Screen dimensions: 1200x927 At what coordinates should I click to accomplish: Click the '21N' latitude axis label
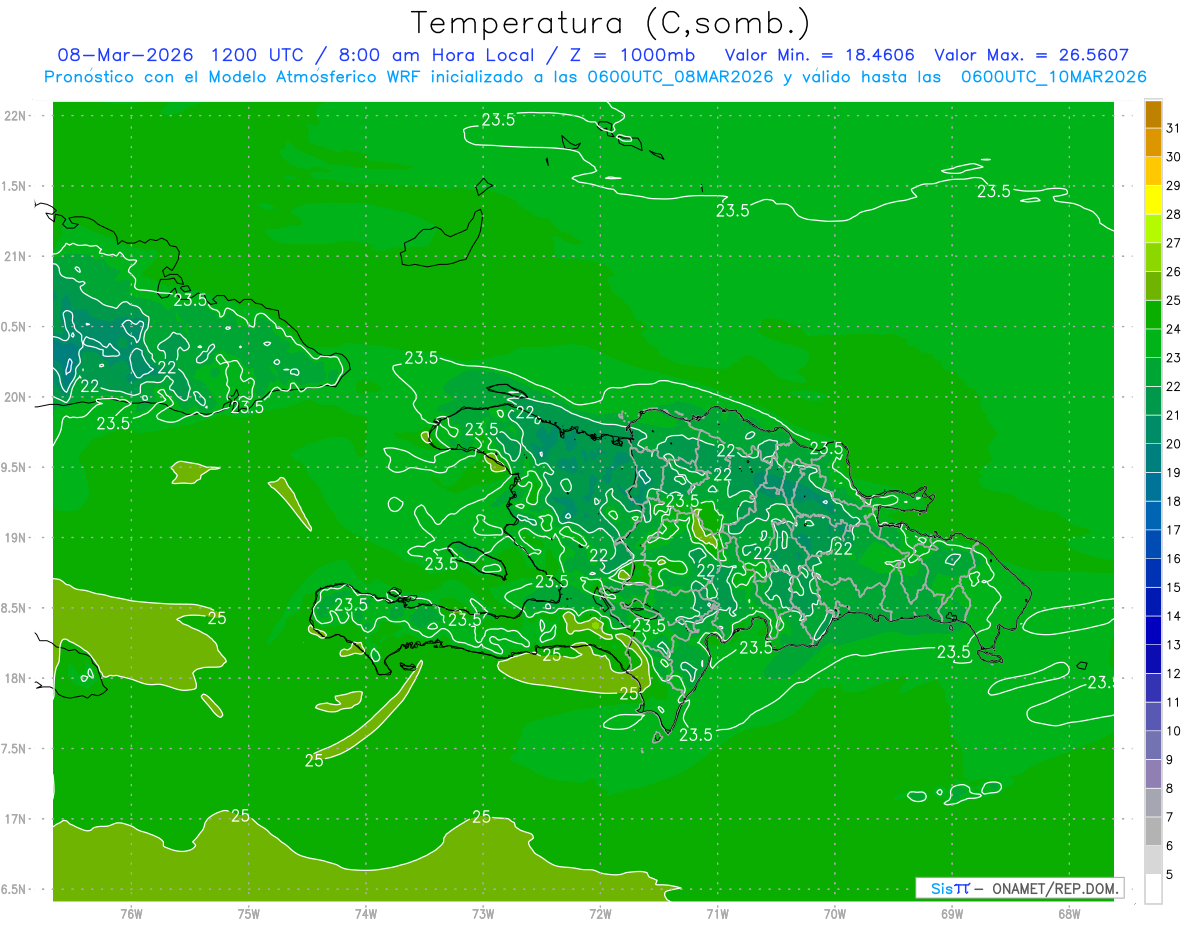[15, 257]
